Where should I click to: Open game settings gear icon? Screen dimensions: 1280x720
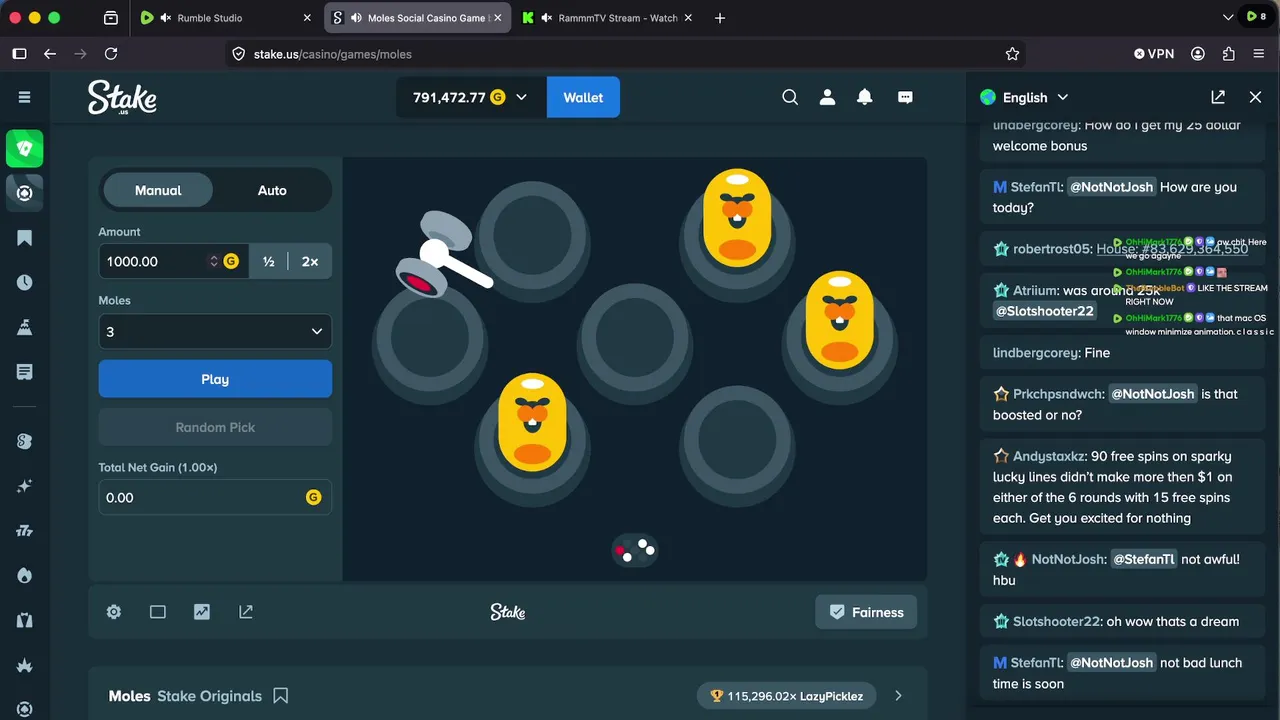pos(114,612)
